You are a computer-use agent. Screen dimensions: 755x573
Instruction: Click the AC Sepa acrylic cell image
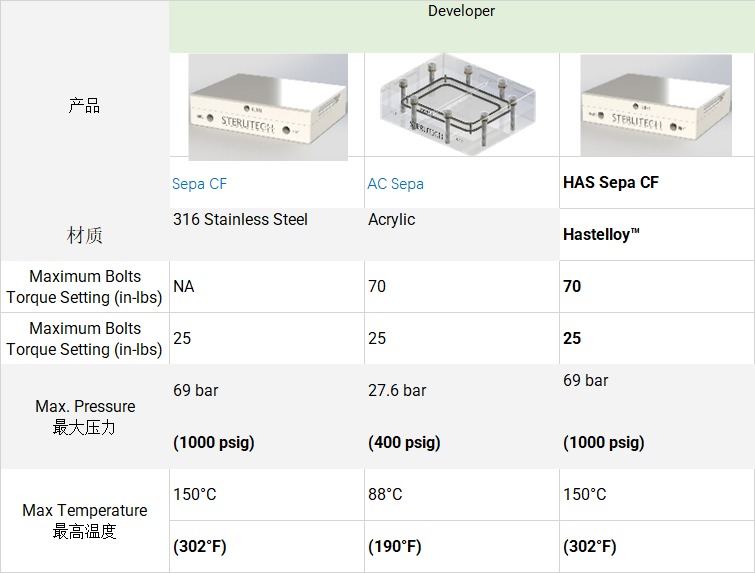[x=458, y=104]
